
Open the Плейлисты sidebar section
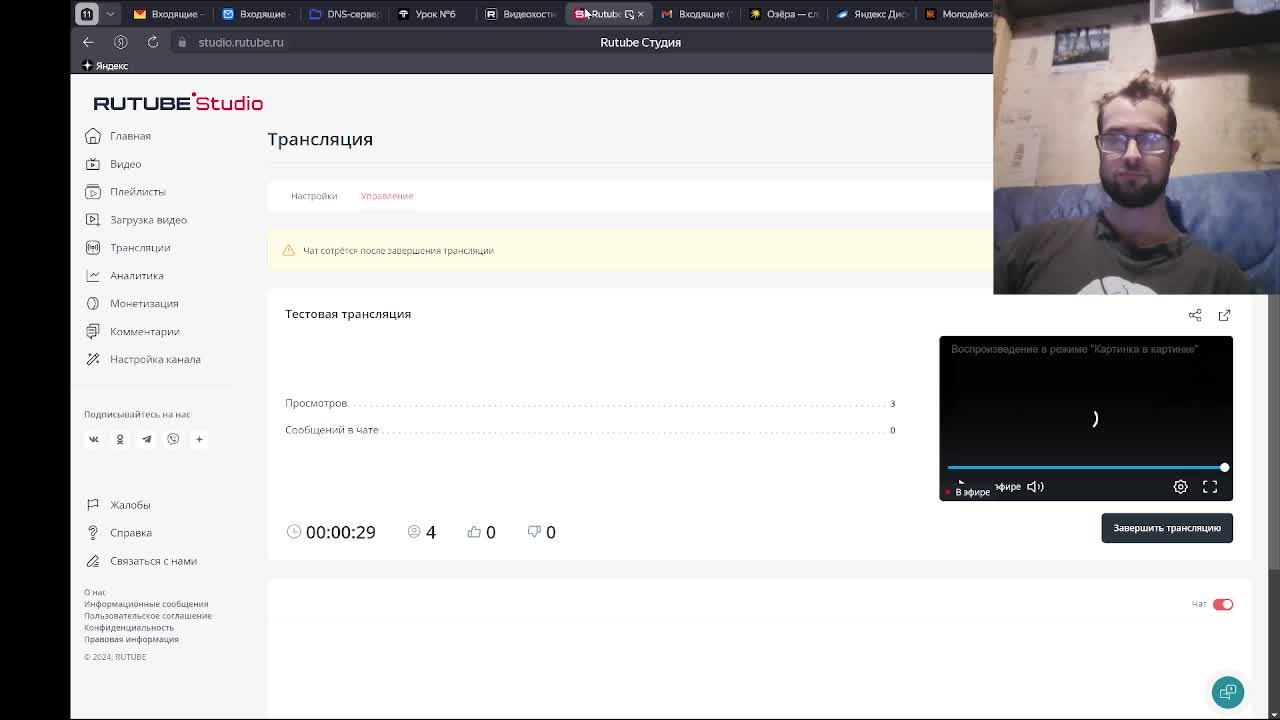(126, 192)
